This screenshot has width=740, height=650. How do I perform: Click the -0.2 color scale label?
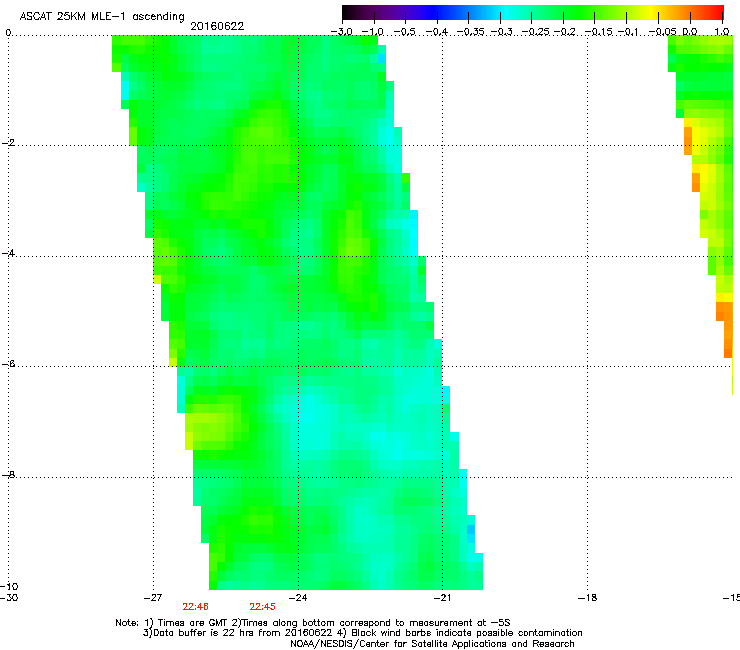565,32
